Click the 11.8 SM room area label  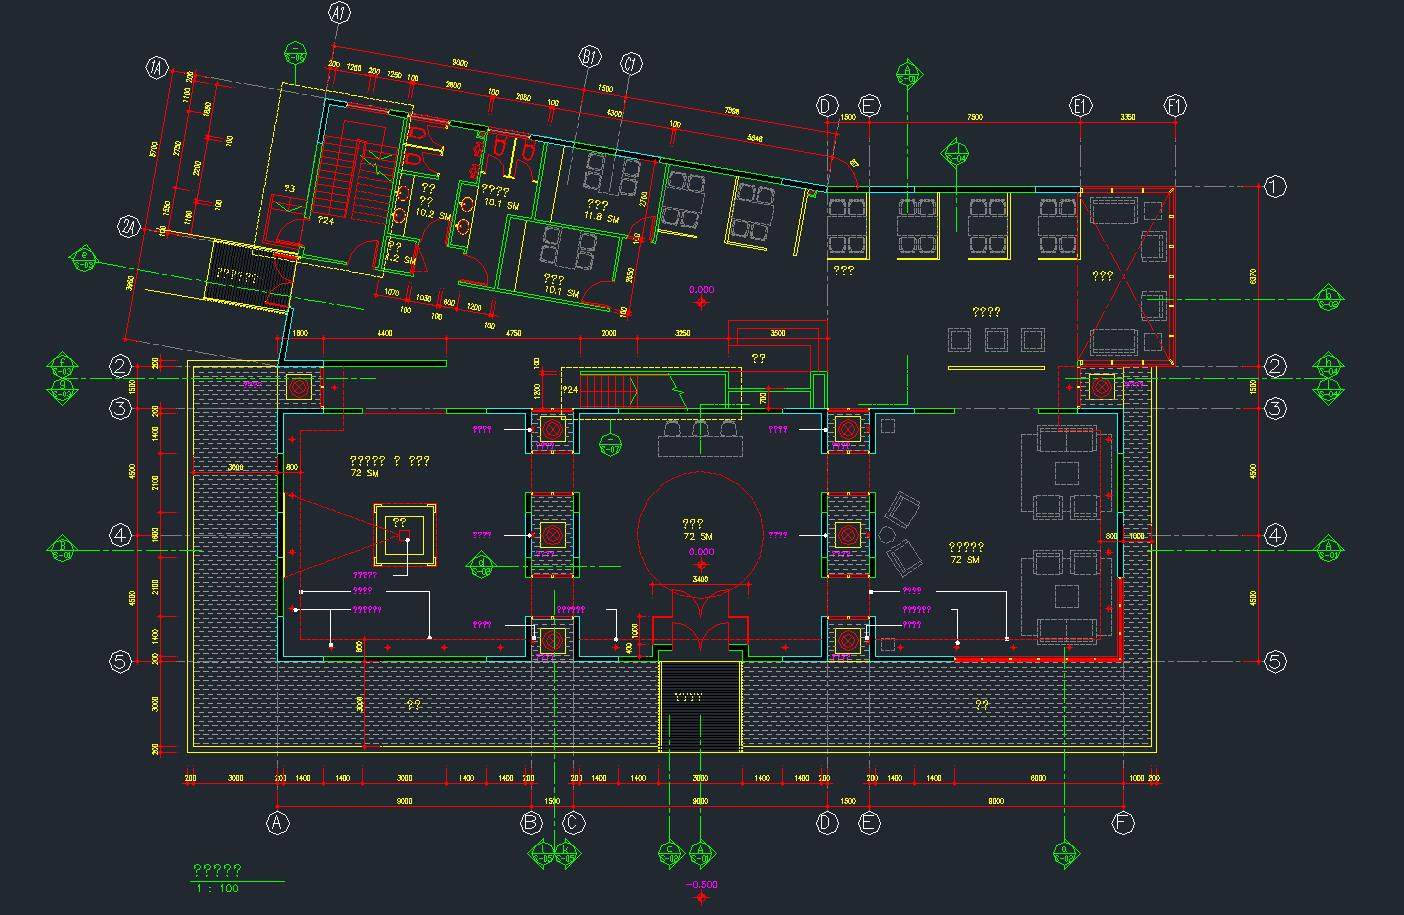[x=602, y=217]
